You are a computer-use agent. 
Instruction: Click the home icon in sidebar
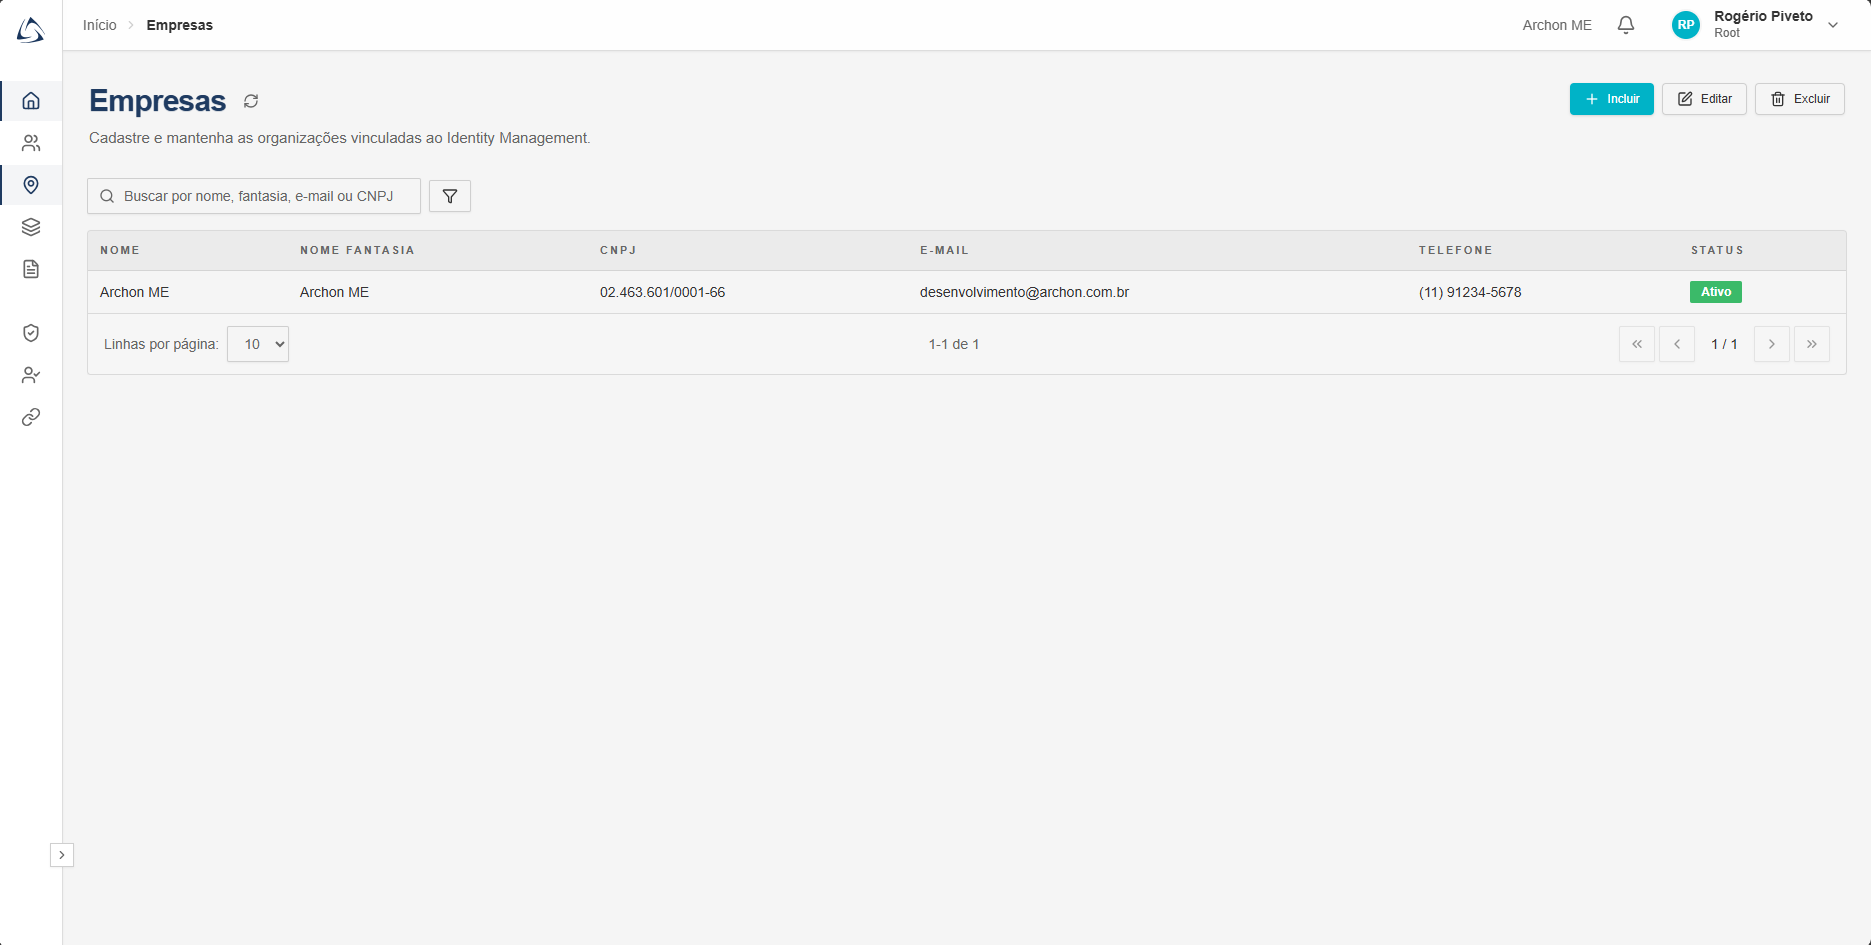pos(31,101)
